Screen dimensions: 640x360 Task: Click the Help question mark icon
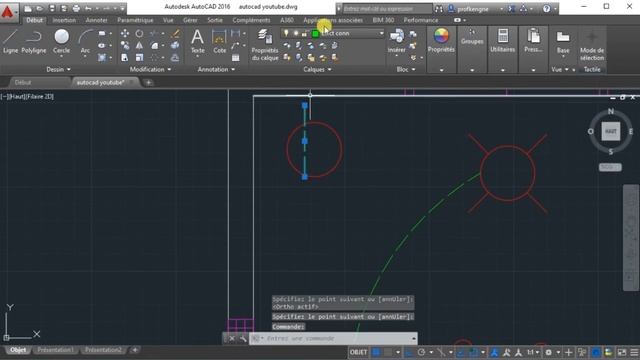[x=547, y=8]
